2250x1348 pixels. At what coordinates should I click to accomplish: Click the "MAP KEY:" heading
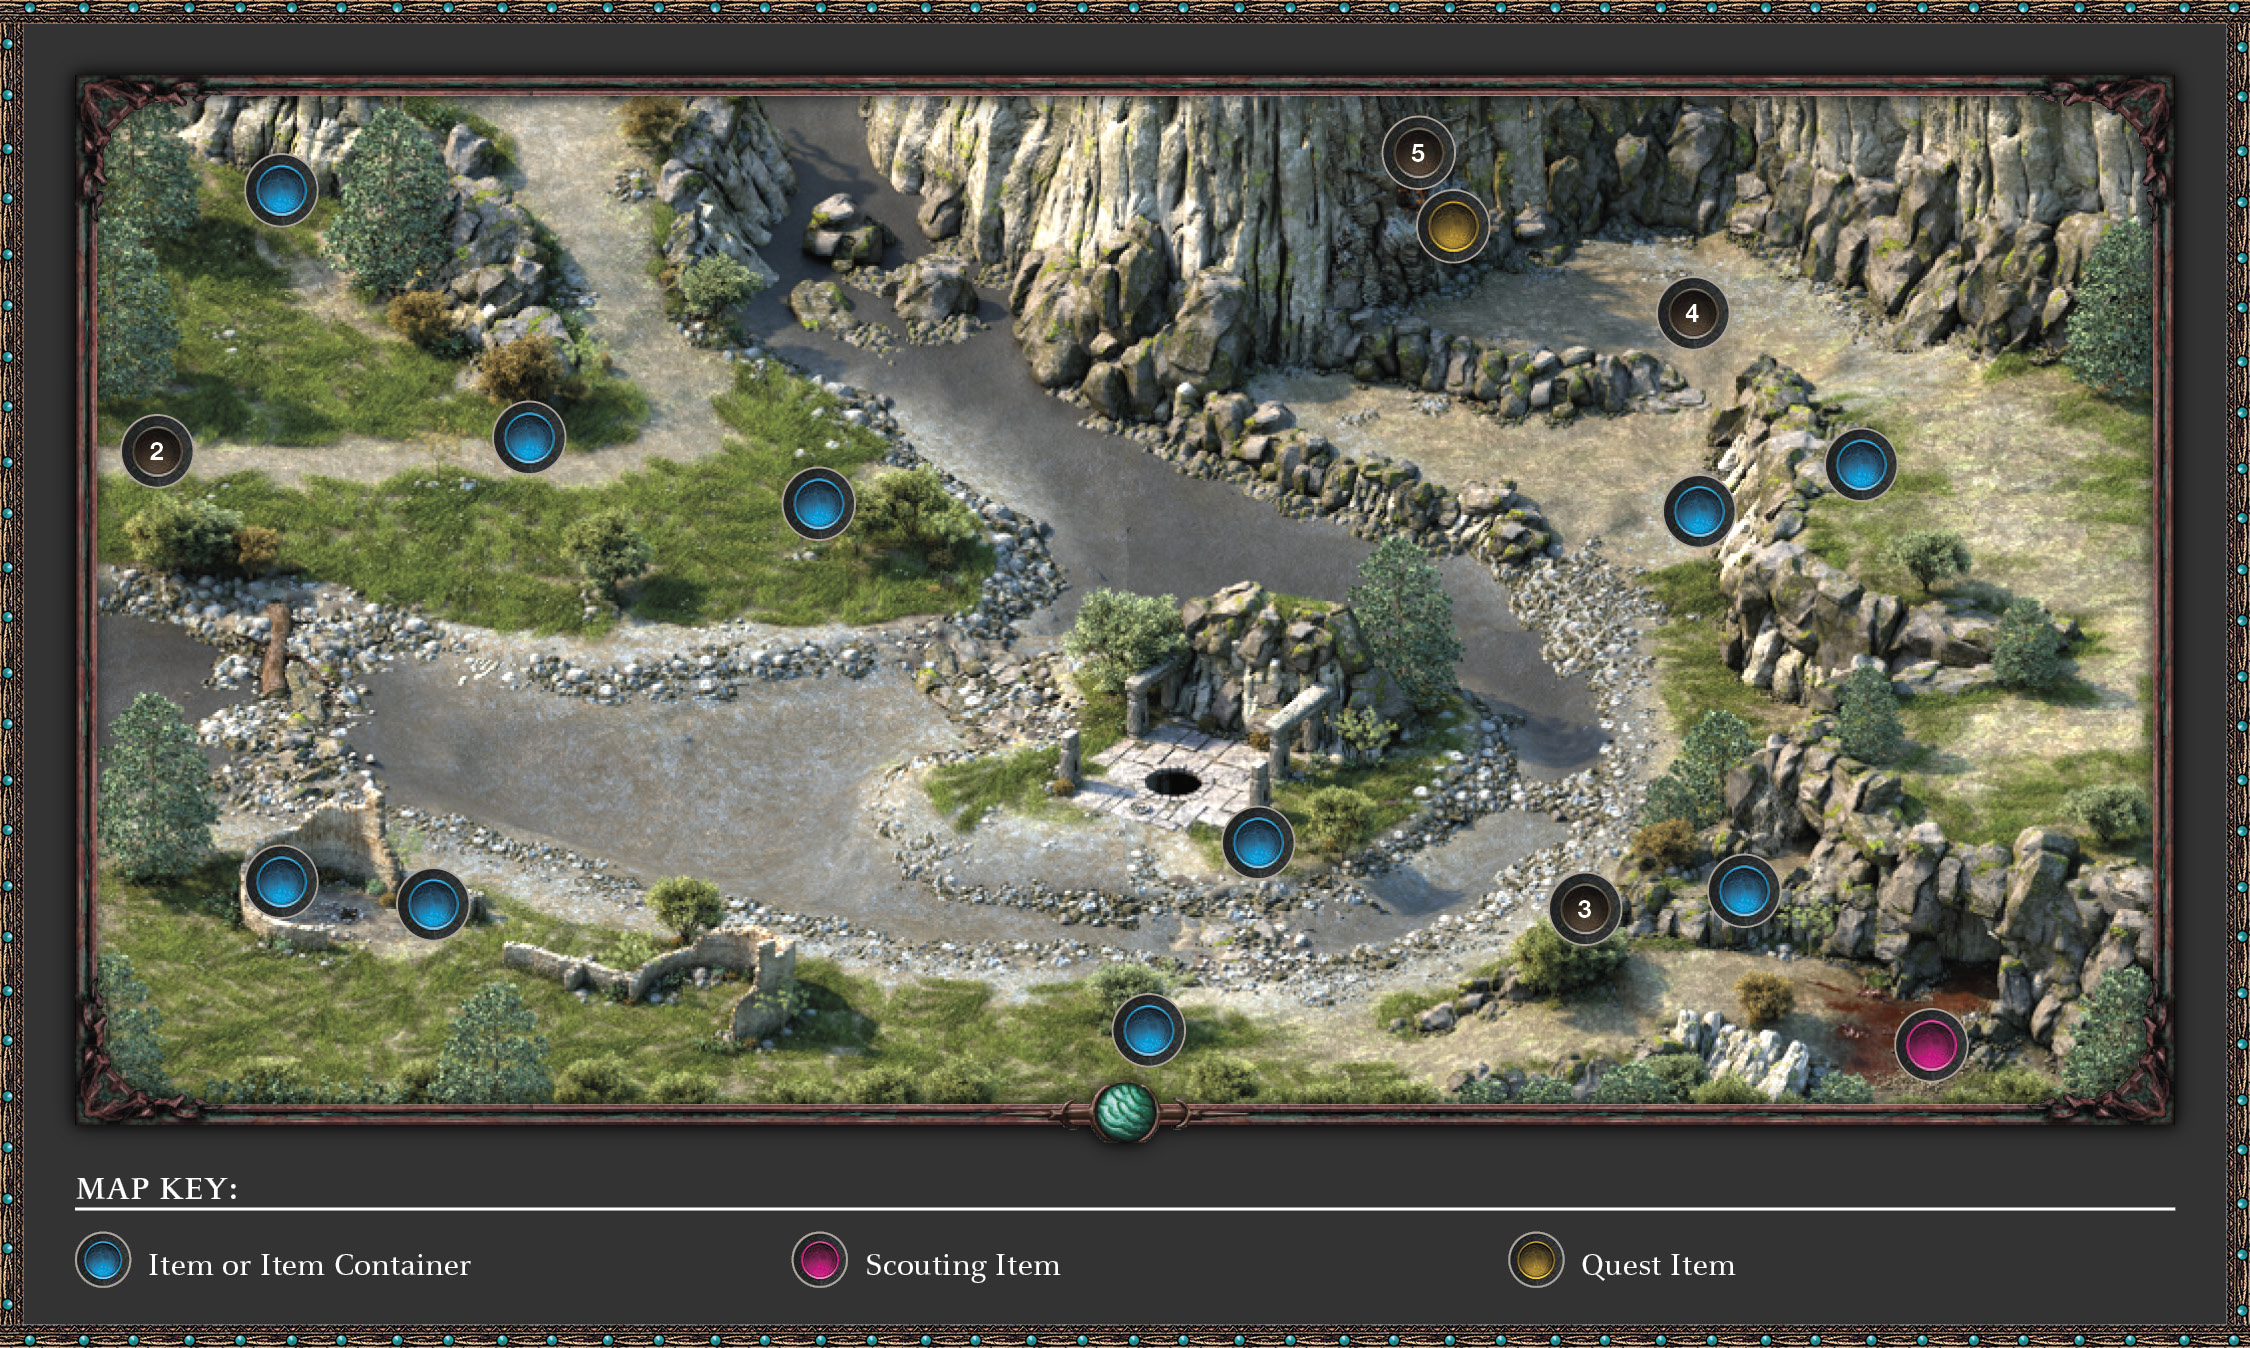point(157,1188)
